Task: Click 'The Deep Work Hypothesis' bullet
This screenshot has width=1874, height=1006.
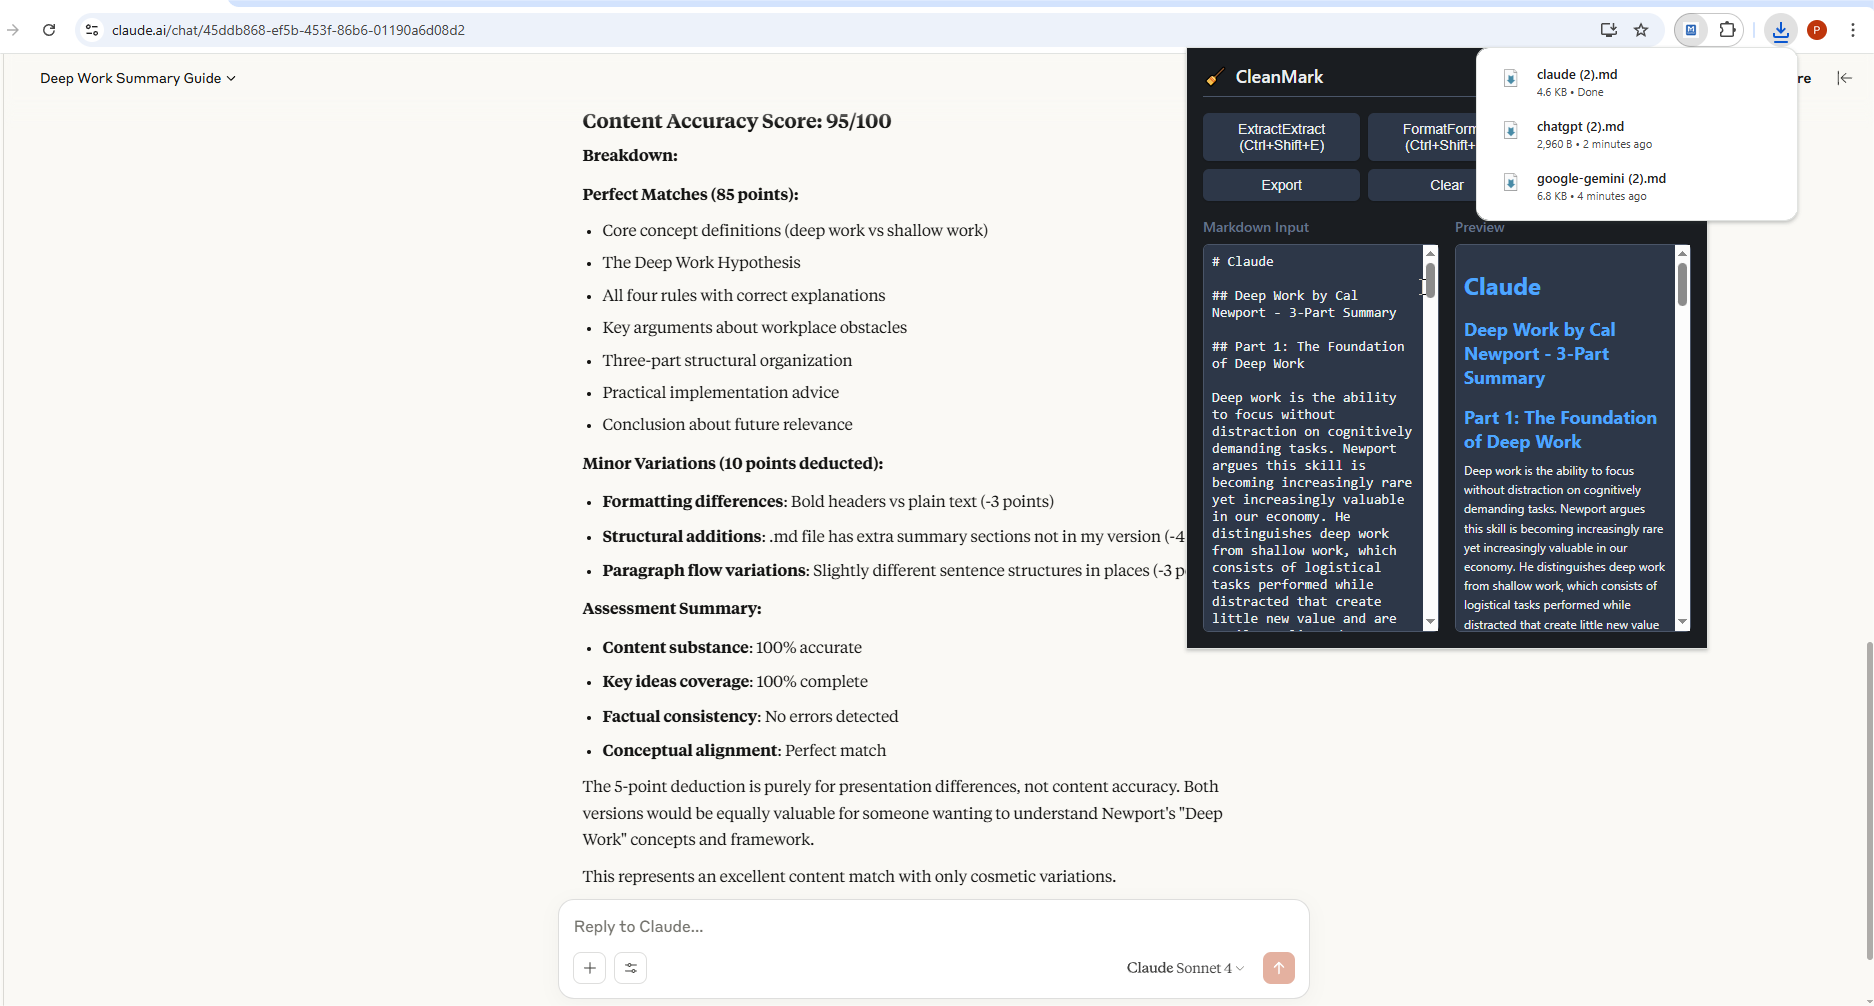Action: point(701,262)
